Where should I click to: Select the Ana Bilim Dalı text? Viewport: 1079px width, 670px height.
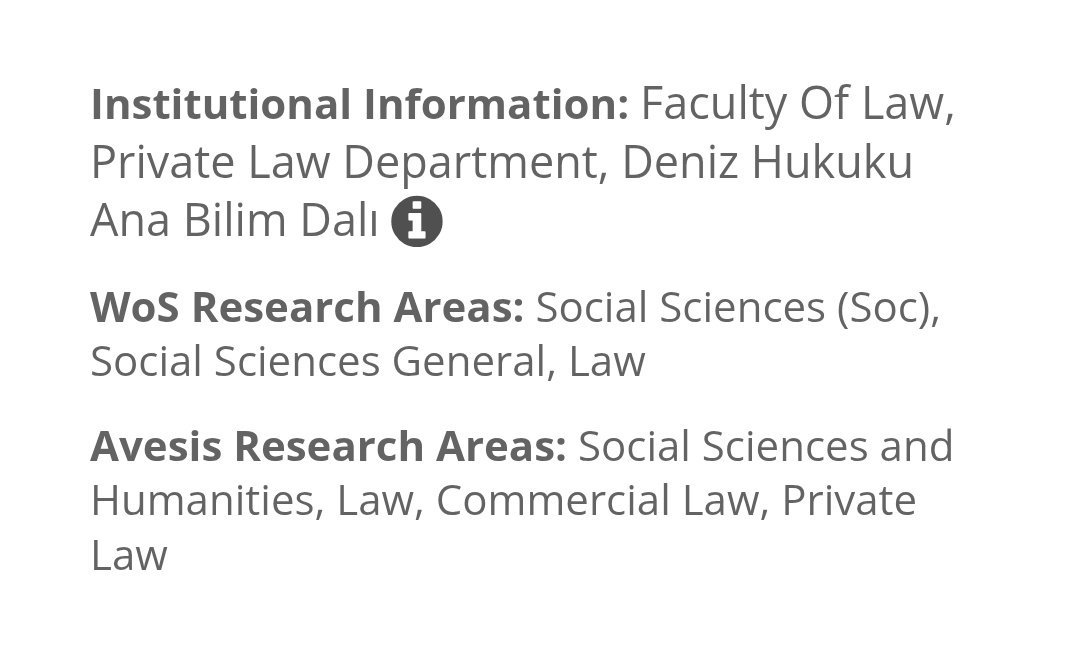[234, 222]
